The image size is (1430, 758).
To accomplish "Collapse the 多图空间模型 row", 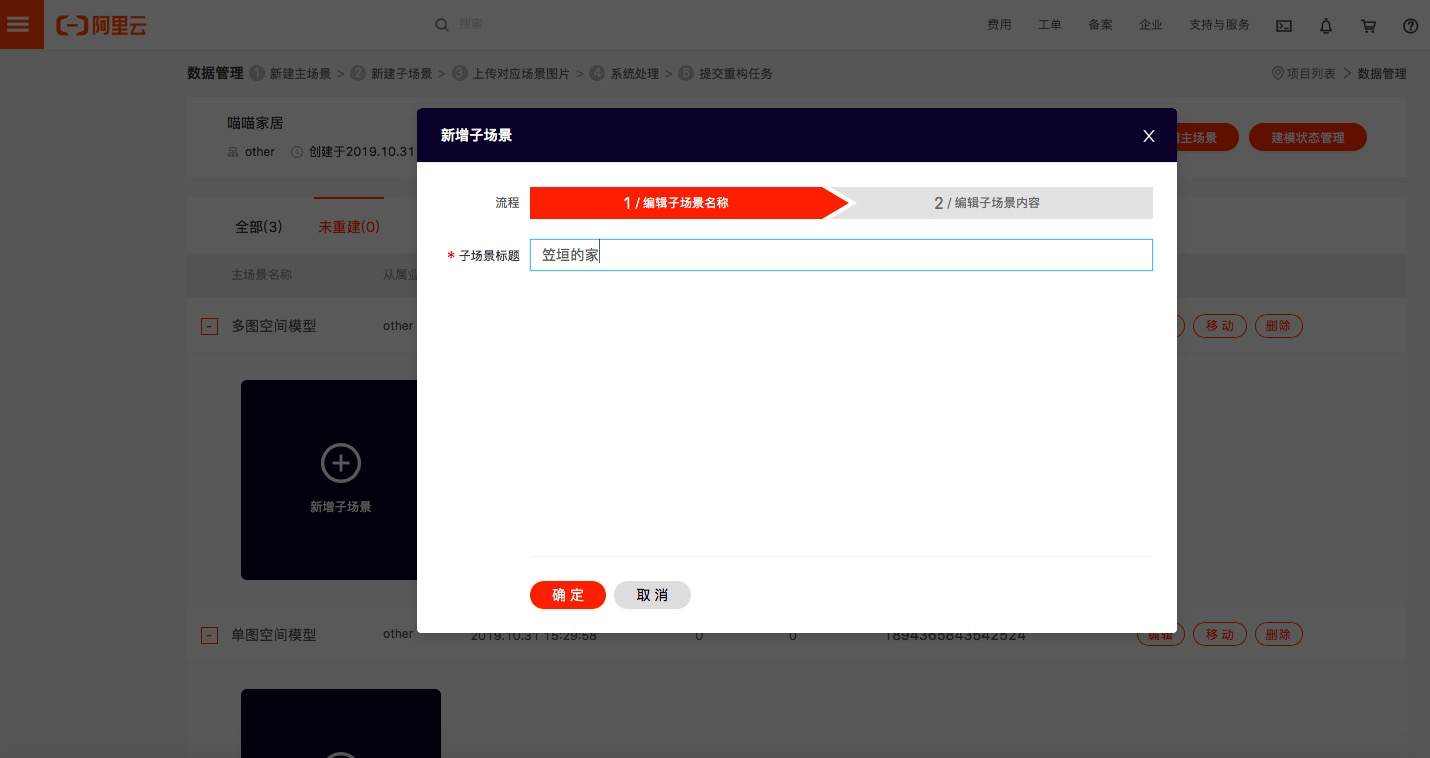I will (209, 326).
